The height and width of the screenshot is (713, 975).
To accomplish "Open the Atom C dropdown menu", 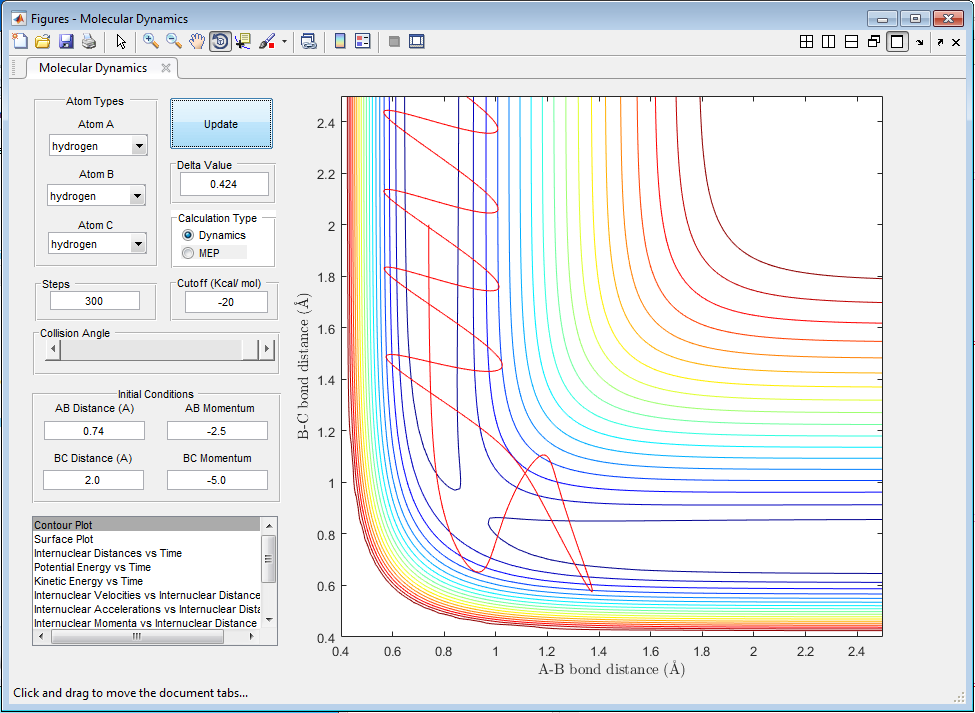I will click(x=138, y=244).
